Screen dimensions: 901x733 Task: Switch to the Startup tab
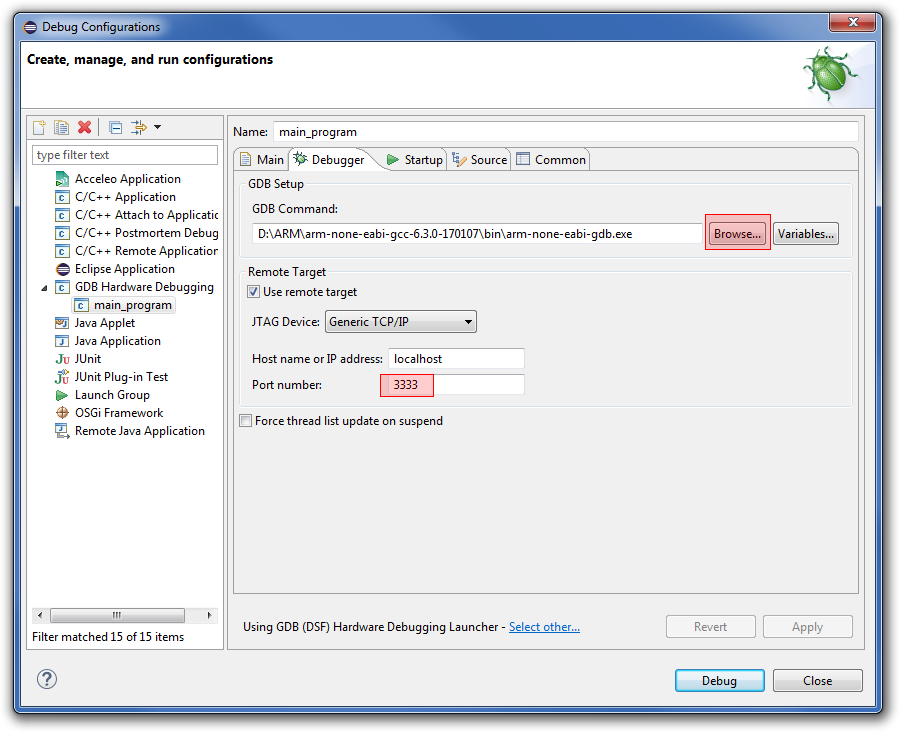coord(414,160)
